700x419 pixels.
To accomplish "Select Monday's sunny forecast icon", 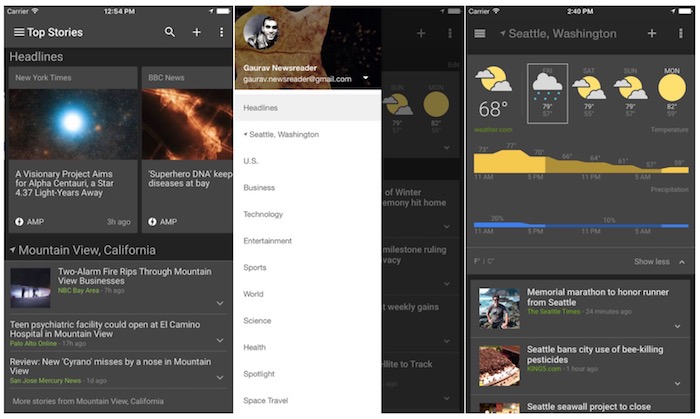I will (673, 87).
